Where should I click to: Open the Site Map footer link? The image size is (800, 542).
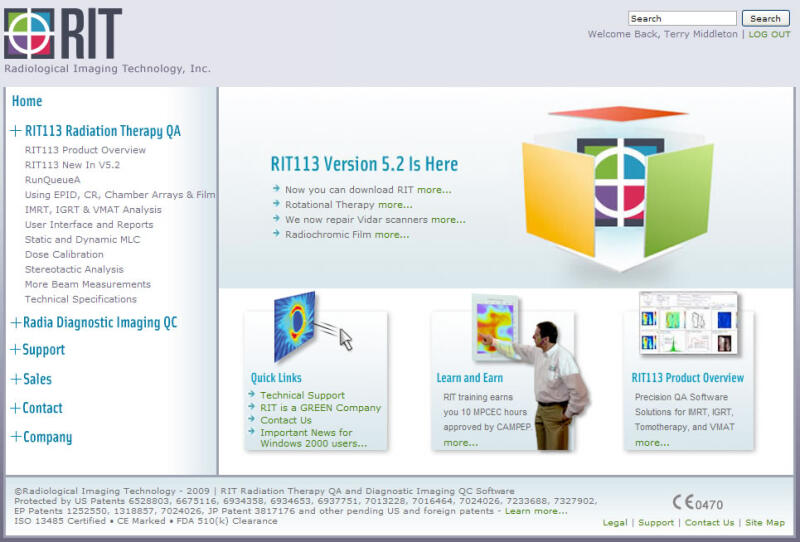[x=765, y=523]
